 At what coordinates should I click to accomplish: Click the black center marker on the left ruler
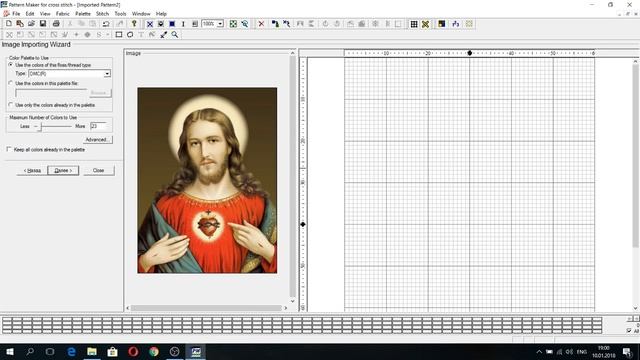(x=303, y=224)
